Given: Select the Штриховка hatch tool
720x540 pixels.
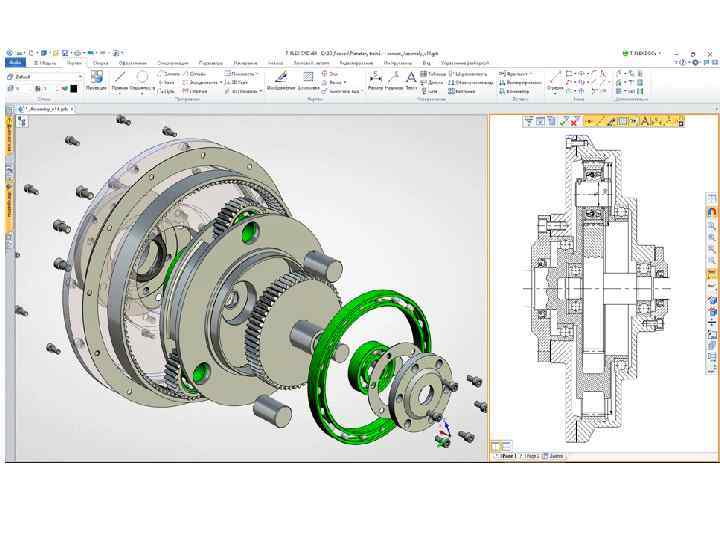Looking at the screenshot, I should point(308,81).
